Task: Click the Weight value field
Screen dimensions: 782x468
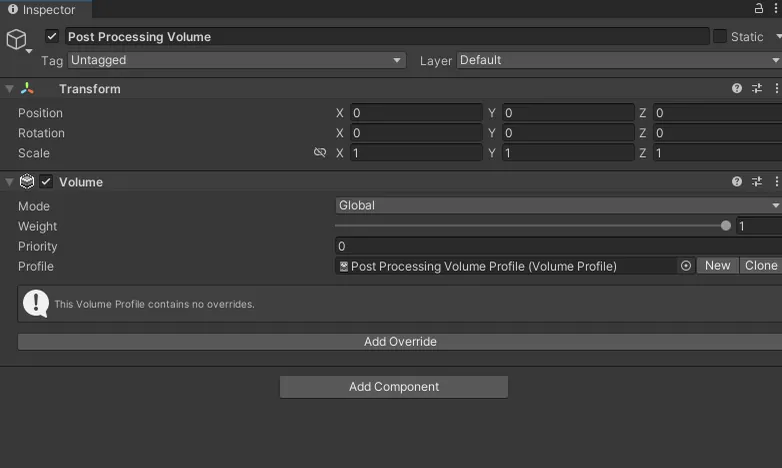Action: pyautogui.click(x=759, y=226)
